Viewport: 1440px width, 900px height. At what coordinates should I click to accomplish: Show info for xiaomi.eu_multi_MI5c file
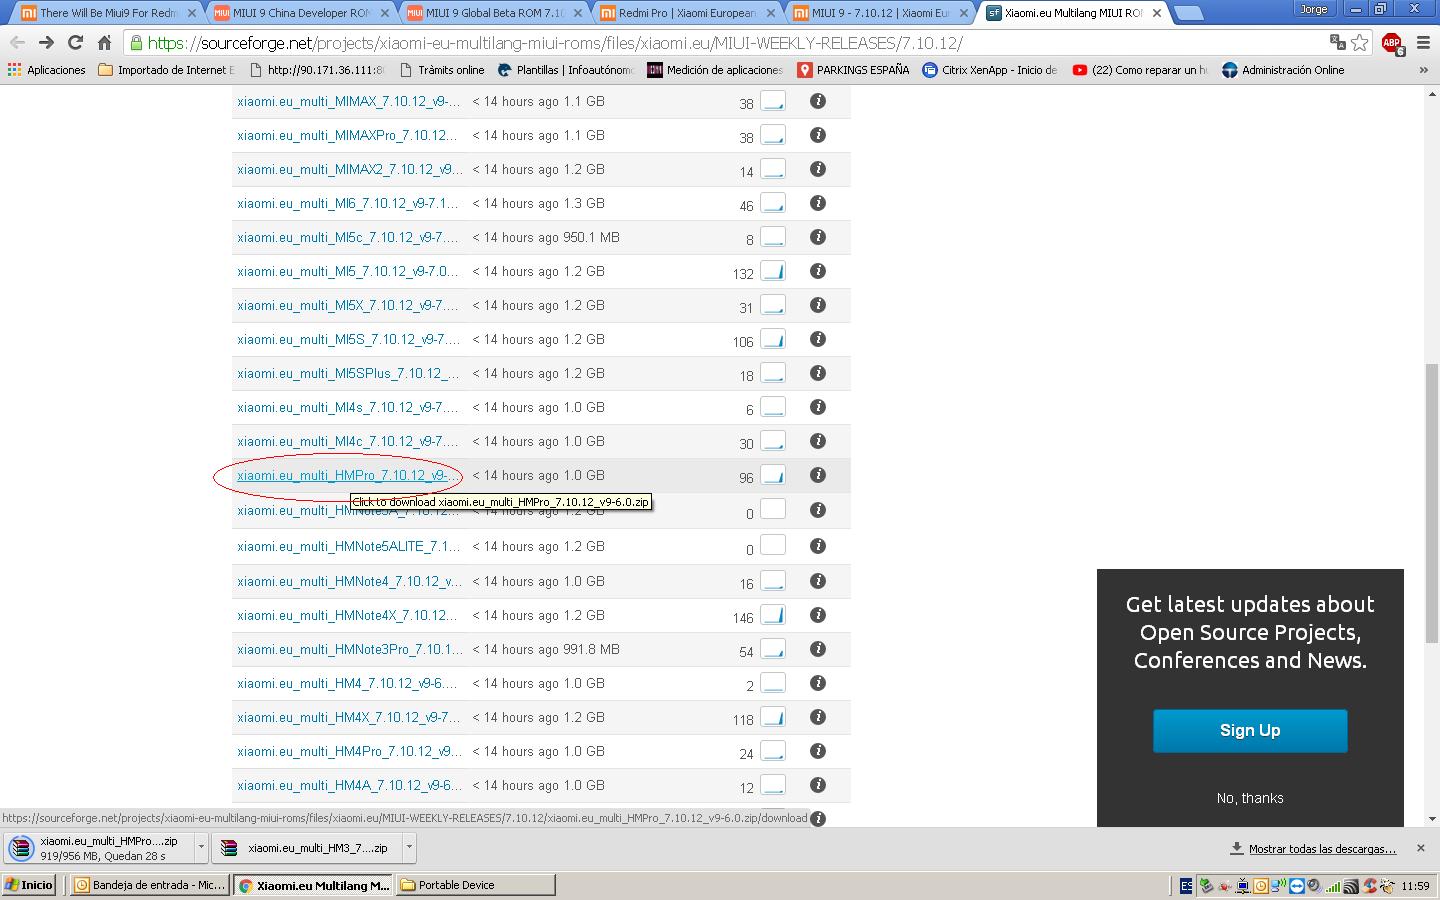tap(818, 237)
